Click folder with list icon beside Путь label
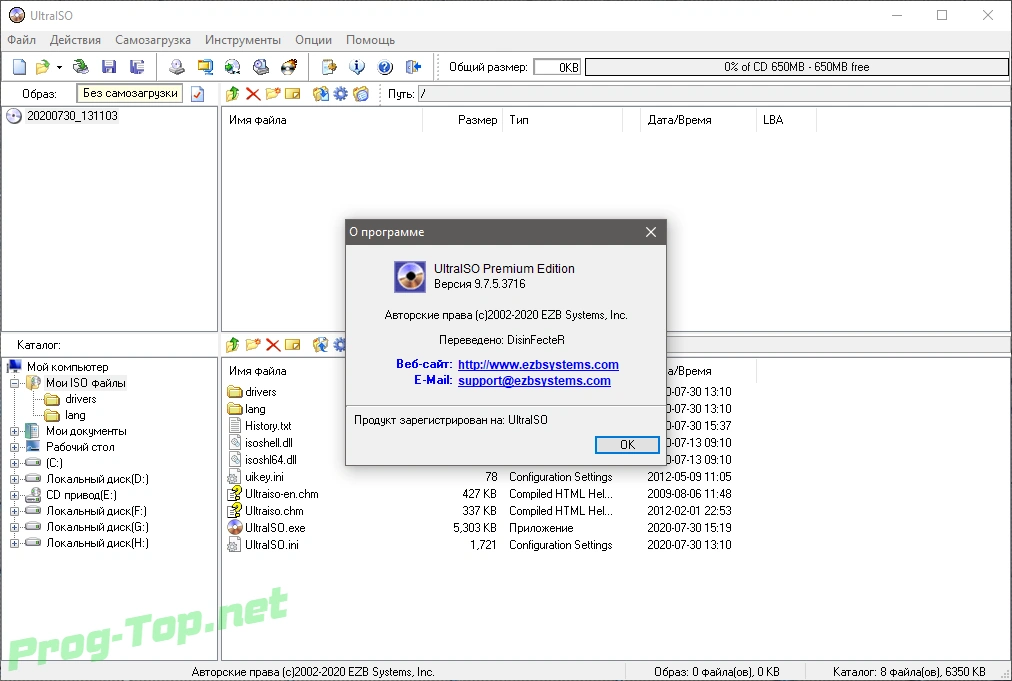This screenshot has width=1012, height=681. tap(361, 94)
